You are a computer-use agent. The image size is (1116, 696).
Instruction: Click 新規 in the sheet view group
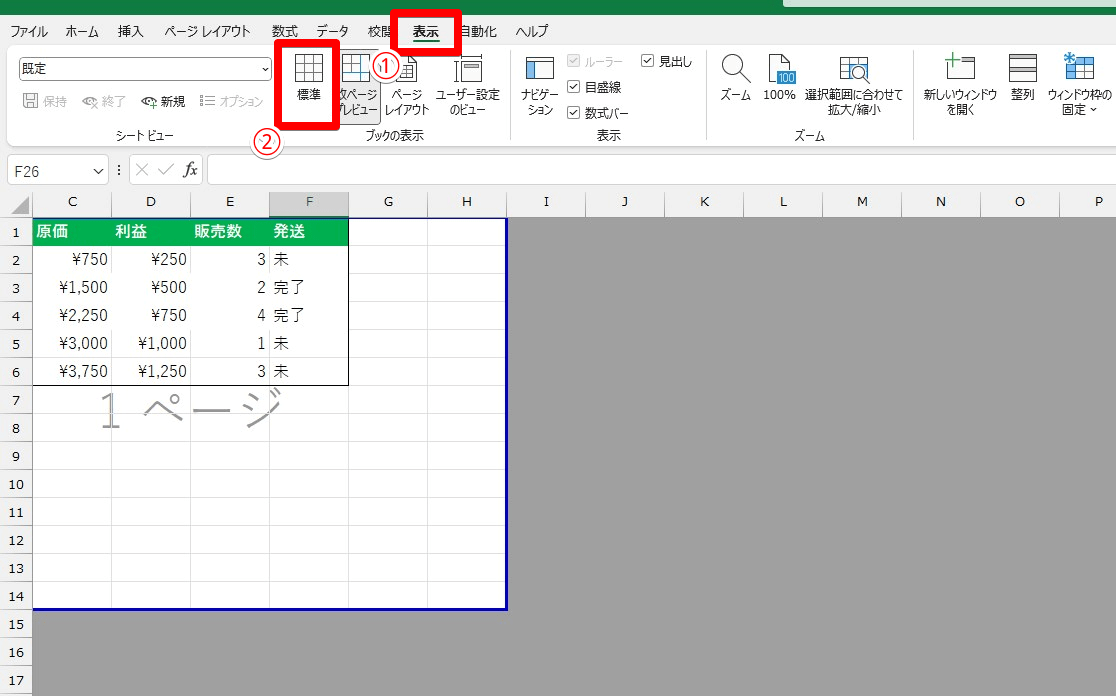(x=163, y=101)
